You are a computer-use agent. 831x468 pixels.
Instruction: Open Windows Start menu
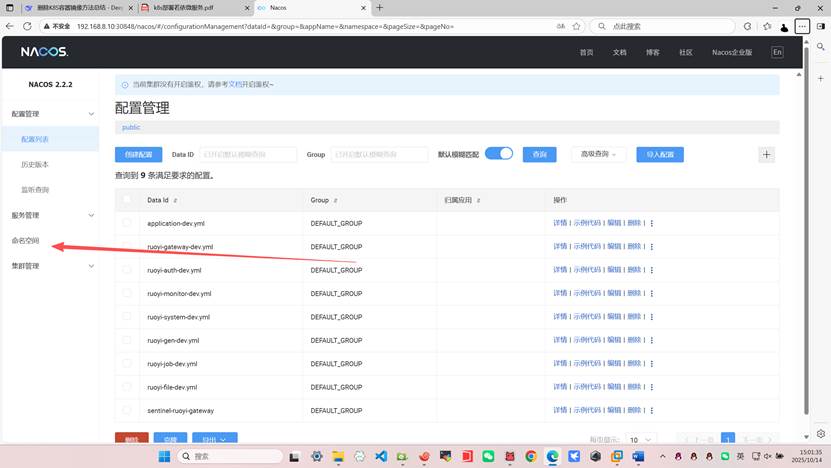pos(164,456)
